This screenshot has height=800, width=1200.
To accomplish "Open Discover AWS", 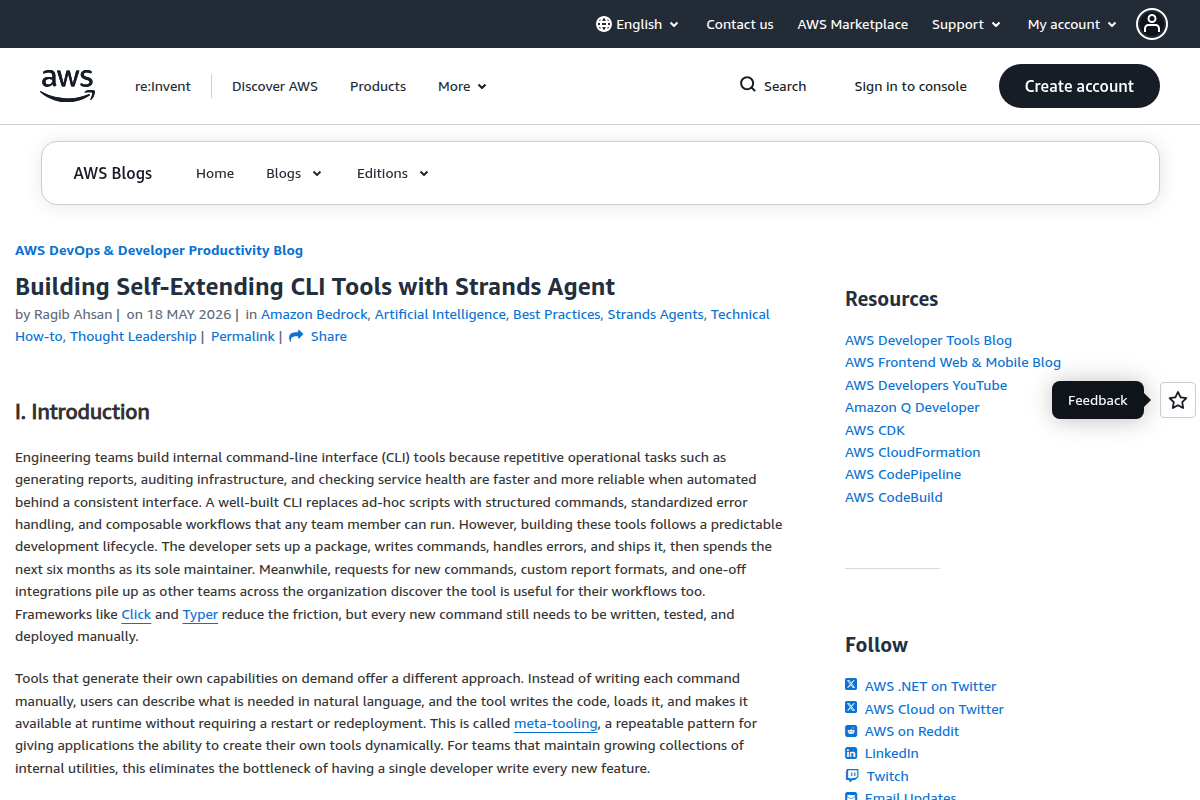I will [275, 86].
